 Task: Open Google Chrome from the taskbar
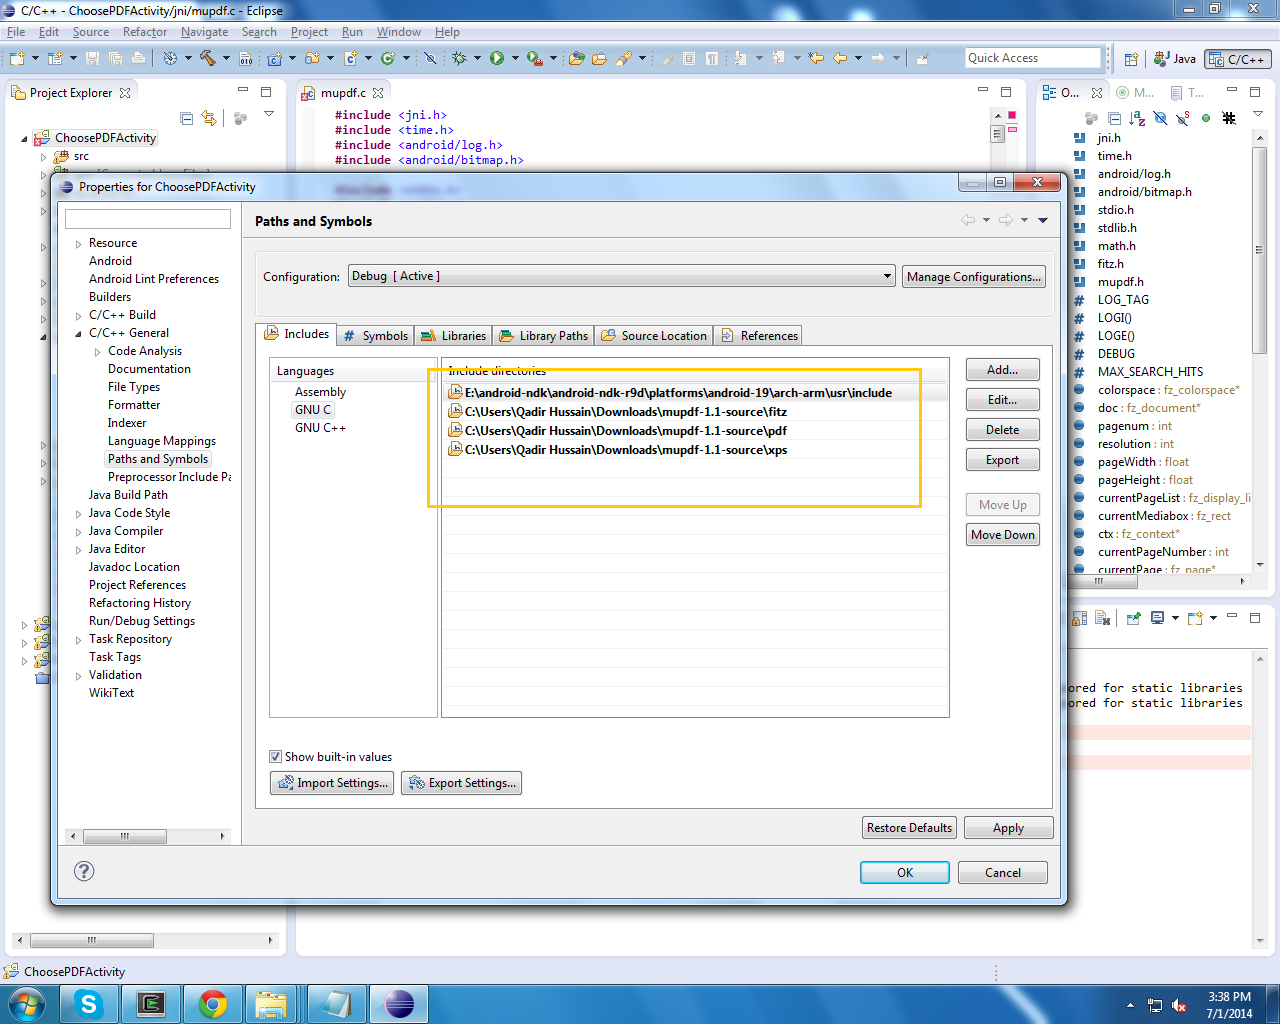pos(212,1003)
